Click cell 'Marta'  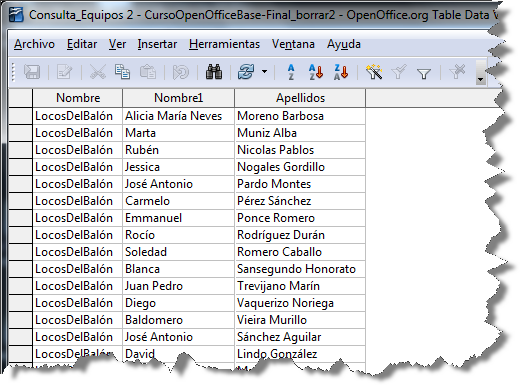point(178,133)
